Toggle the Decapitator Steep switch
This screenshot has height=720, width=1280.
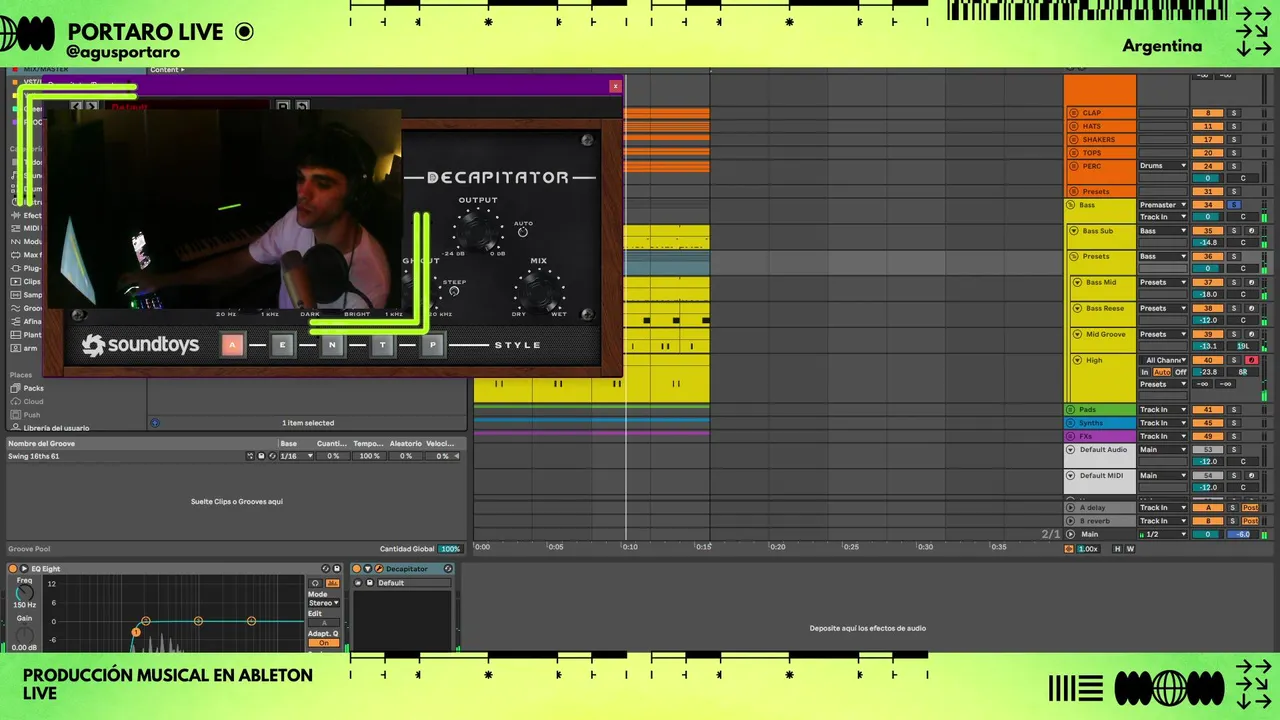(x=454, y=291)
